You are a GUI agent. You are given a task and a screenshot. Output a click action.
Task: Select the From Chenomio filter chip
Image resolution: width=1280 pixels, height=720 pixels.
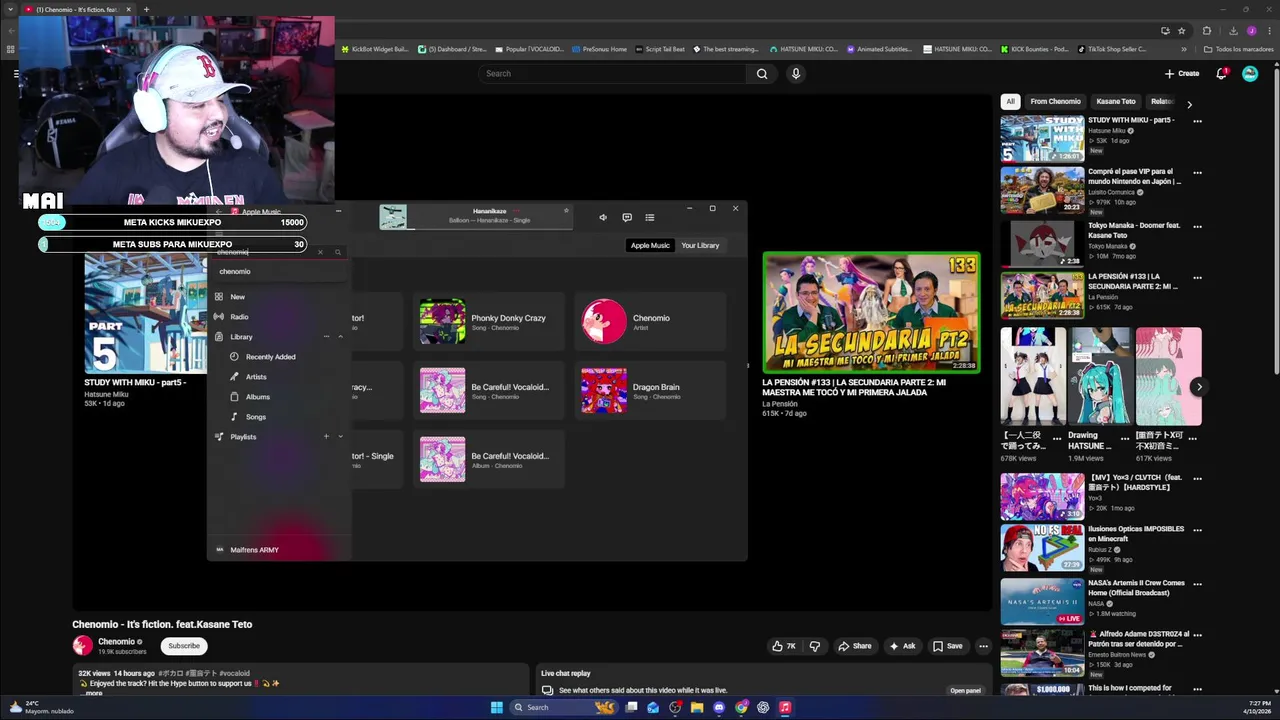coord(1055,101)
